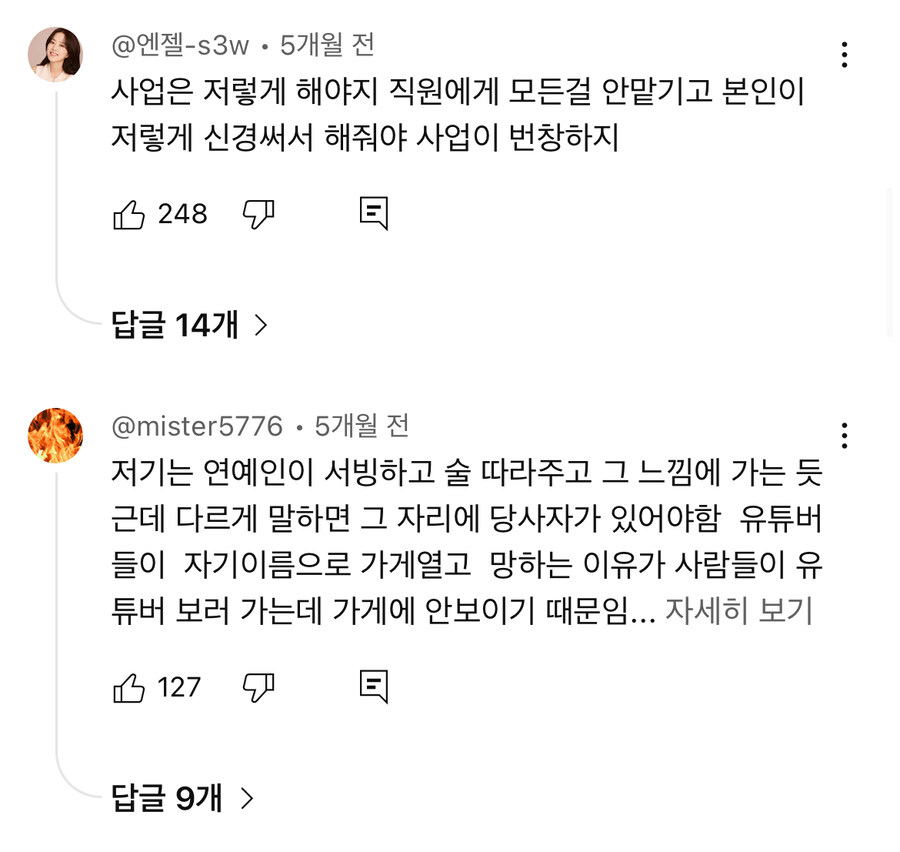900x852 pixels.
Task: Like the comment by @엔젤-s3w
Action: click(129, 214)
